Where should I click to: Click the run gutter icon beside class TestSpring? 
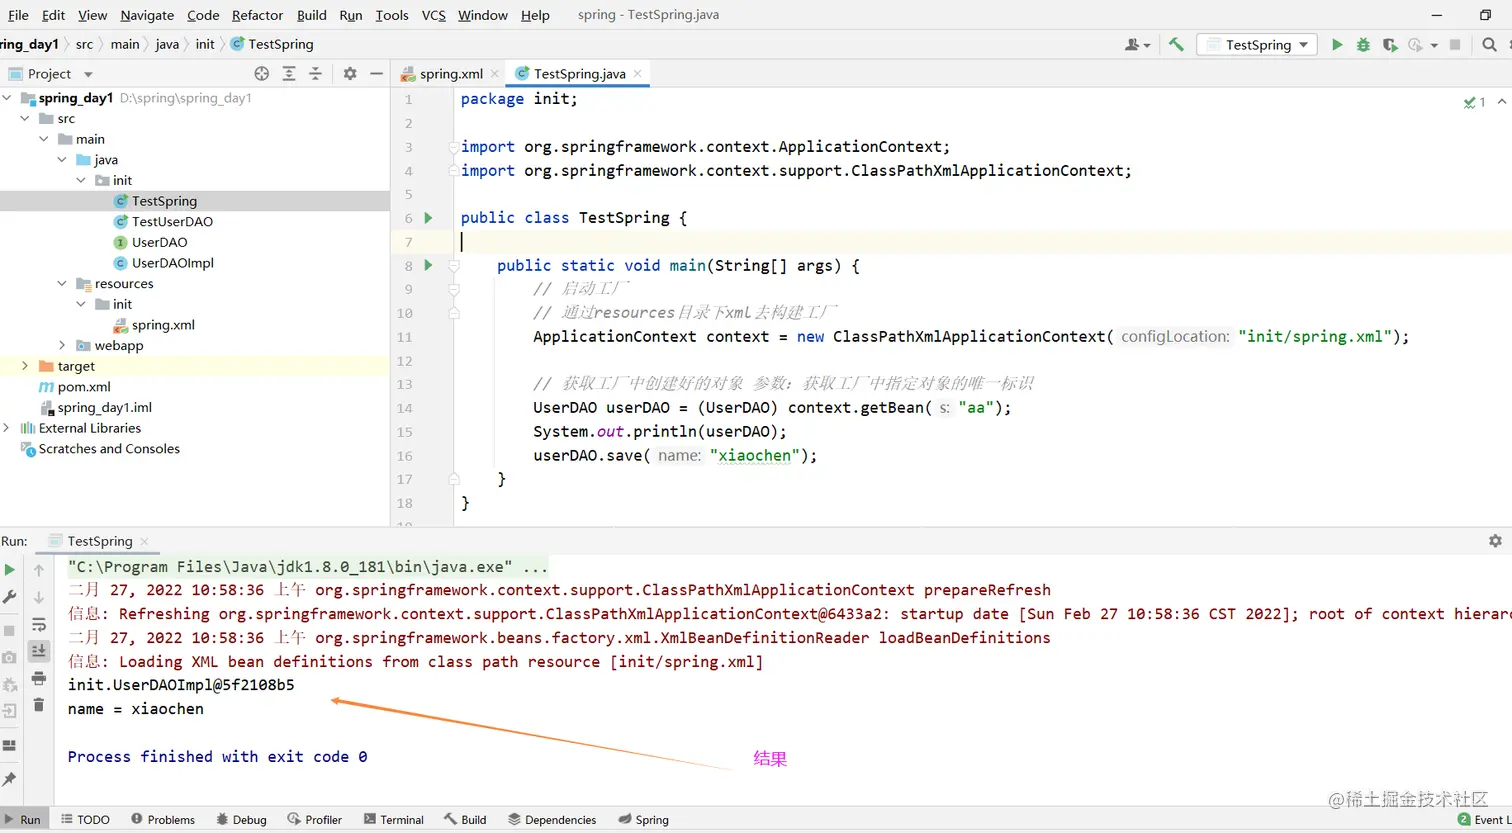(428, 217)
